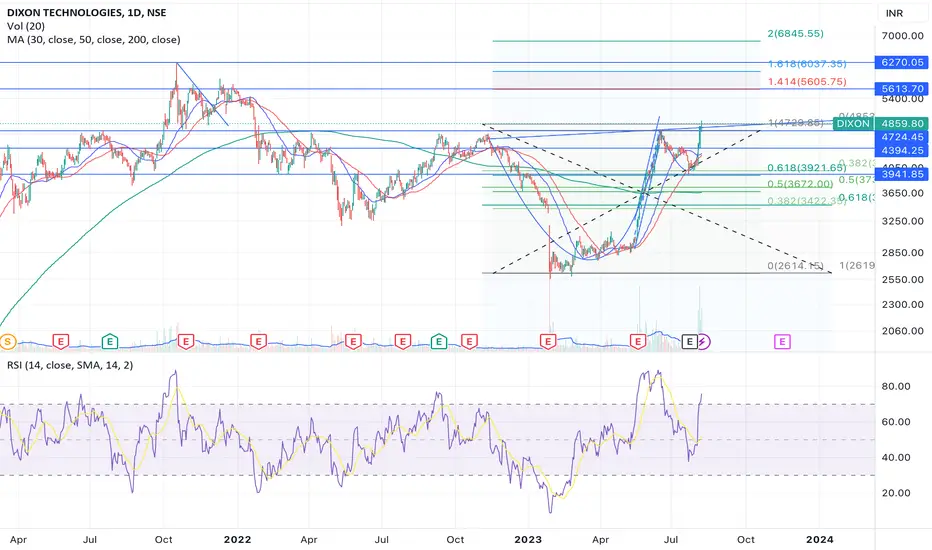Click the red E marker near late October 2022

coord(469,341)
